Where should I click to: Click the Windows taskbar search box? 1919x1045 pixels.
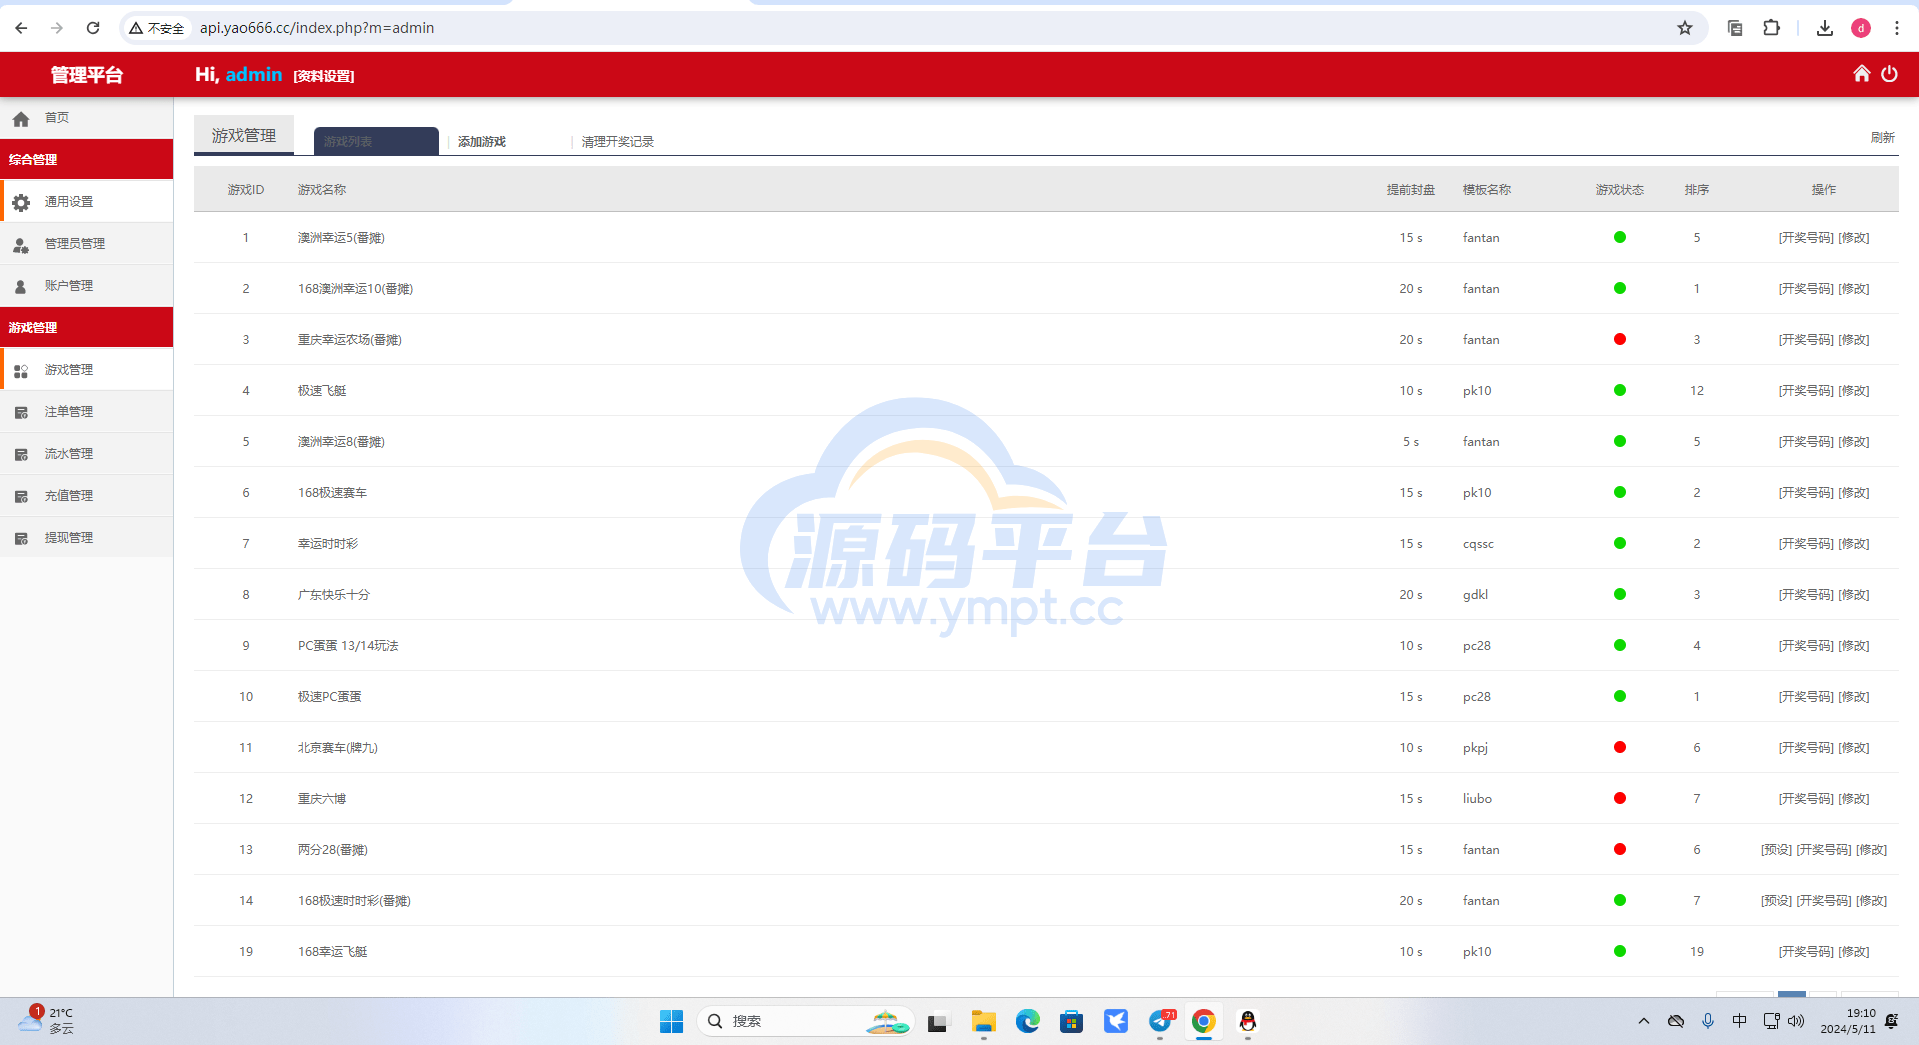click(x=805, y=1021)
